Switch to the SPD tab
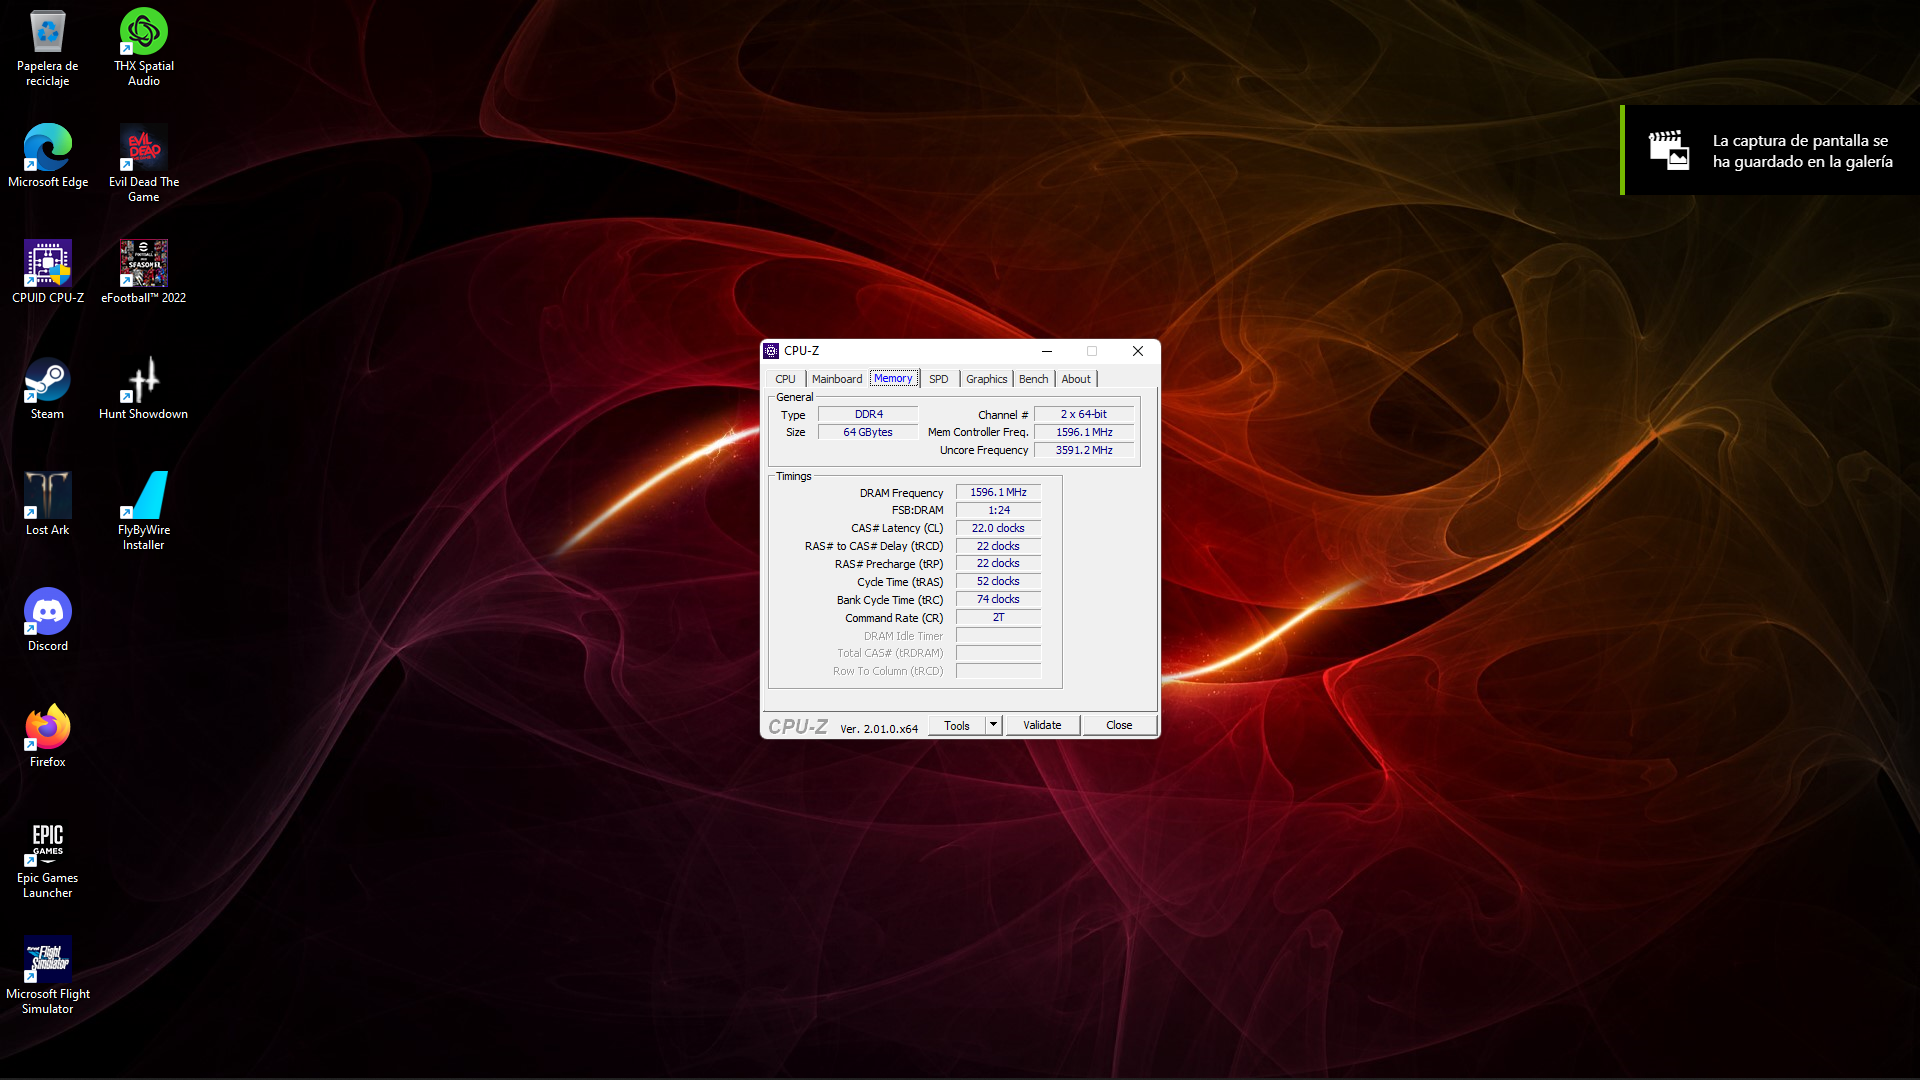The width and height of the screenshot is (1920, 1080). coord(938,379)
